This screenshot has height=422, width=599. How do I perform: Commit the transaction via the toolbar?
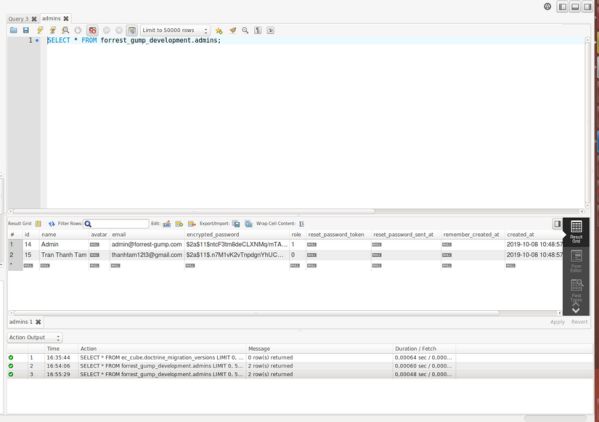(107, 30)
